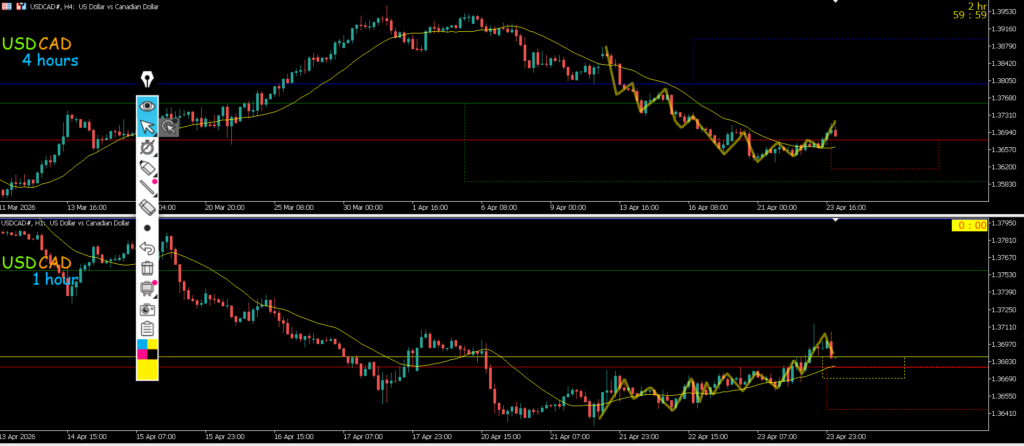Toggle drawing visibility with the eye icon

(x=147, y=105)
